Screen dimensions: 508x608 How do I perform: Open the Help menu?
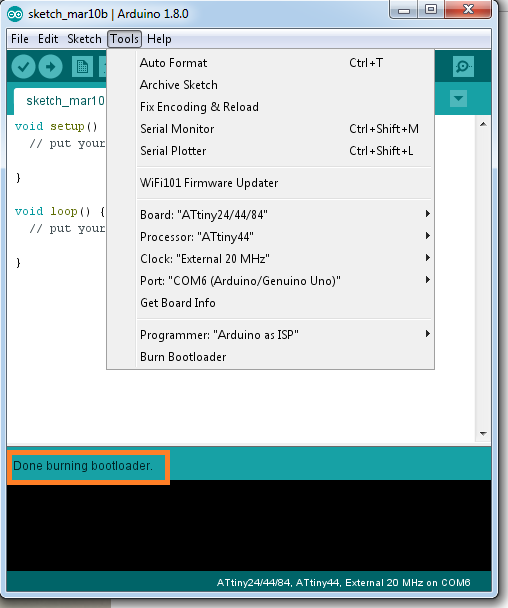(x=159, y=39)
